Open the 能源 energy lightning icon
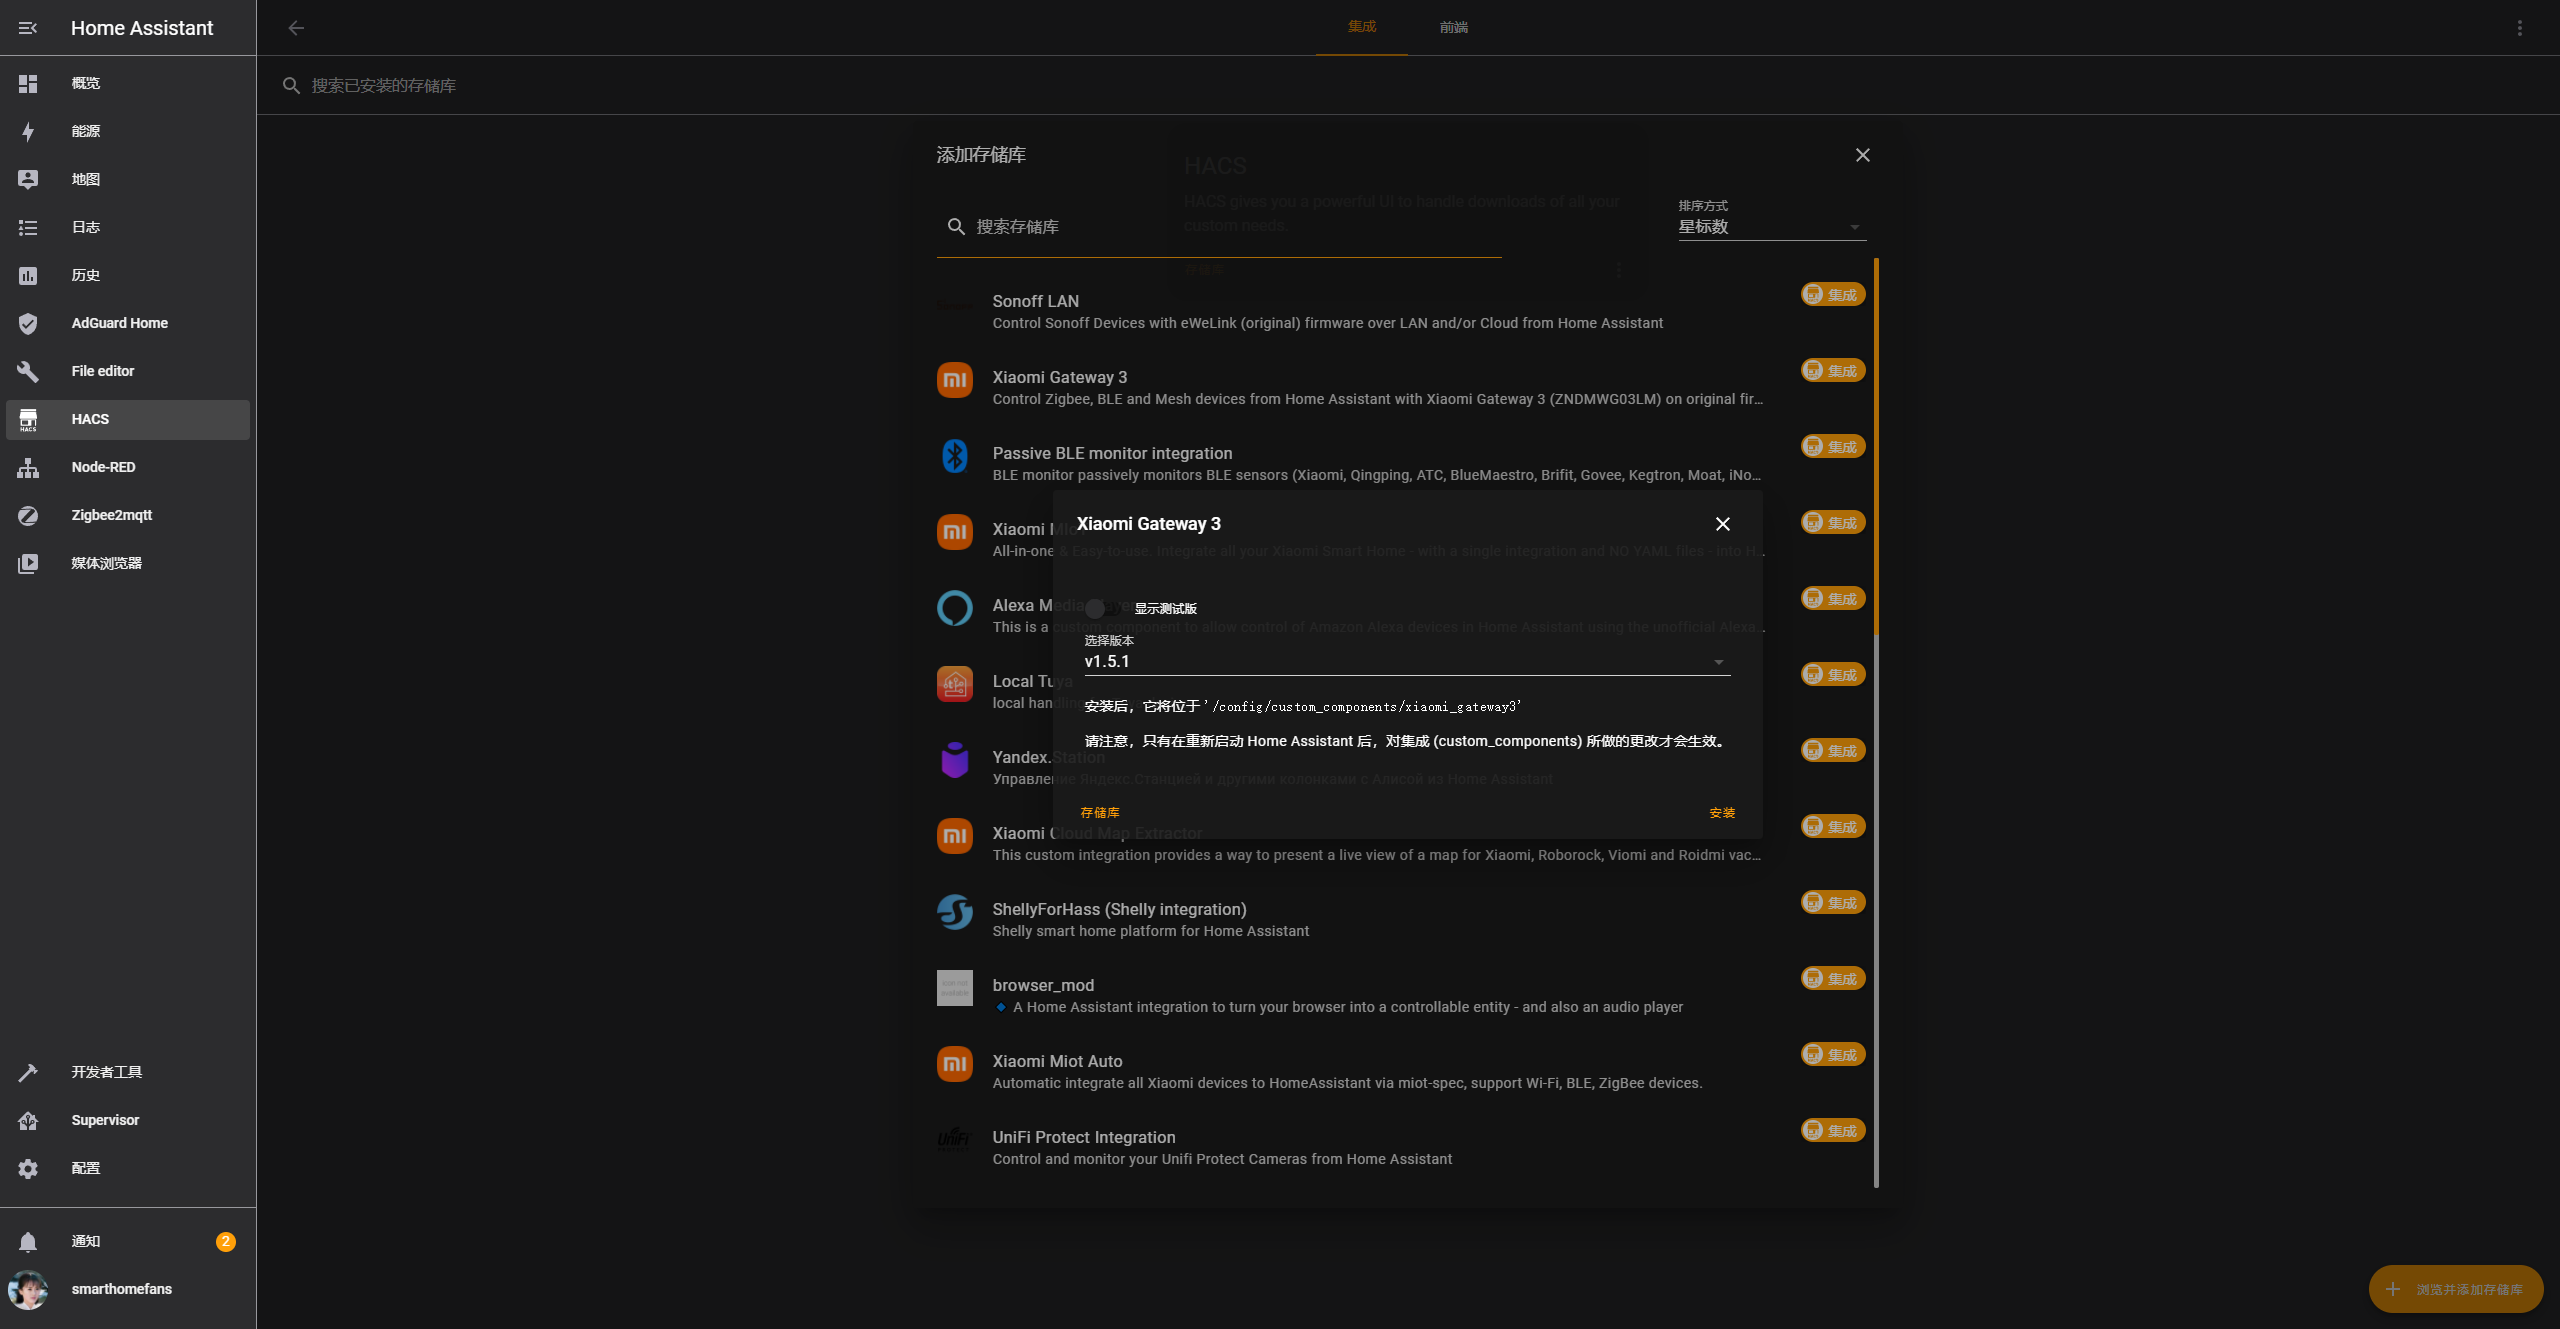 pyautogui.click(x=28, y=131)
